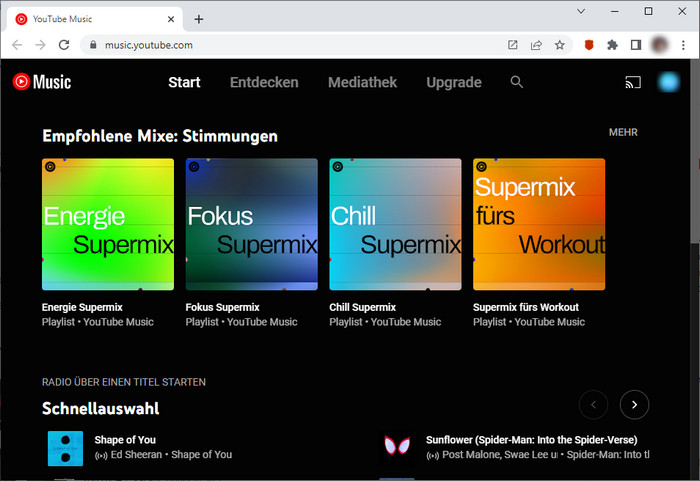Close the YouTube Music tab
This screenshot has height=481, width=700.
(171, 19)
